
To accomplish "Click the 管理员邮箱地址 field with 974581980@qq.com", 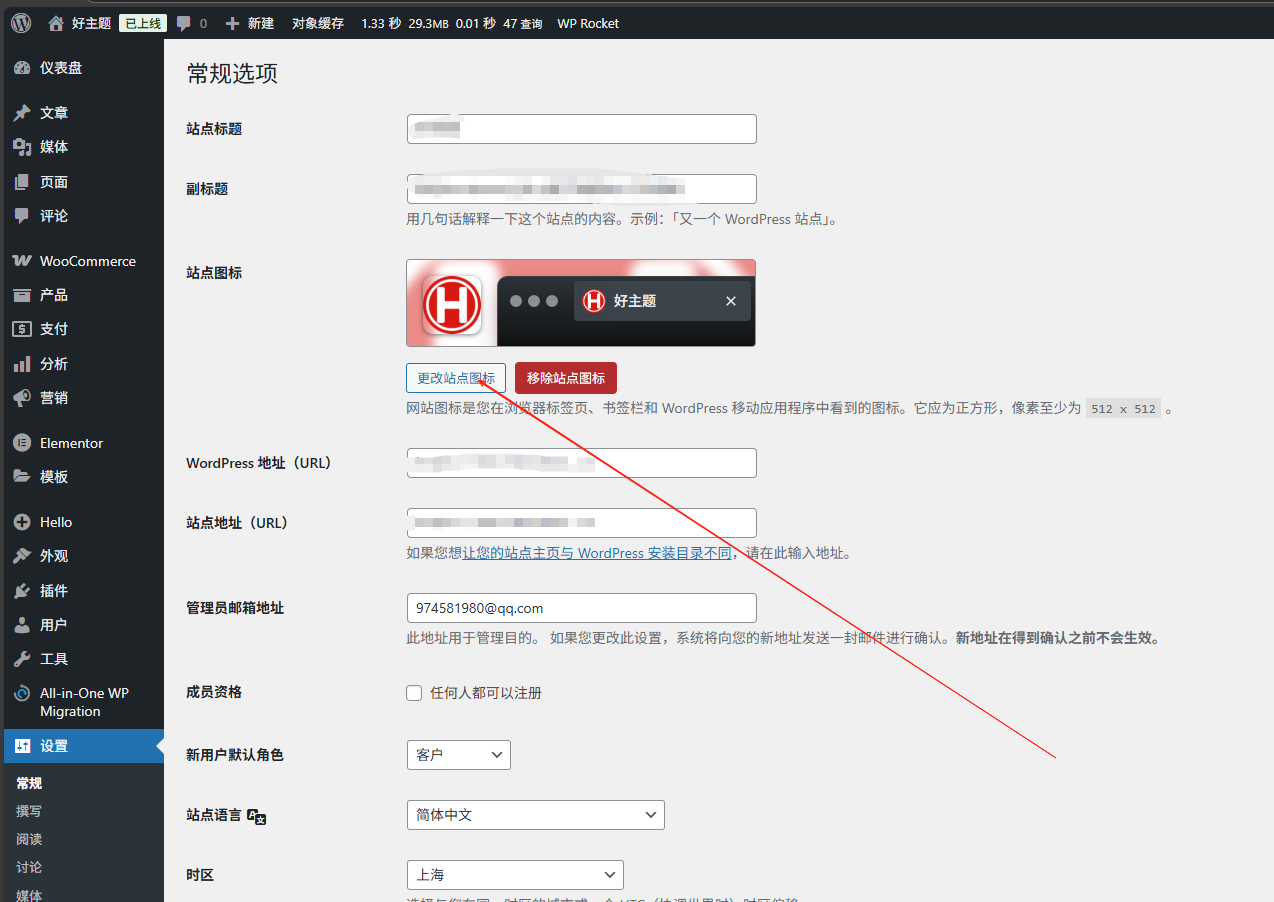I will pos(582,608).
